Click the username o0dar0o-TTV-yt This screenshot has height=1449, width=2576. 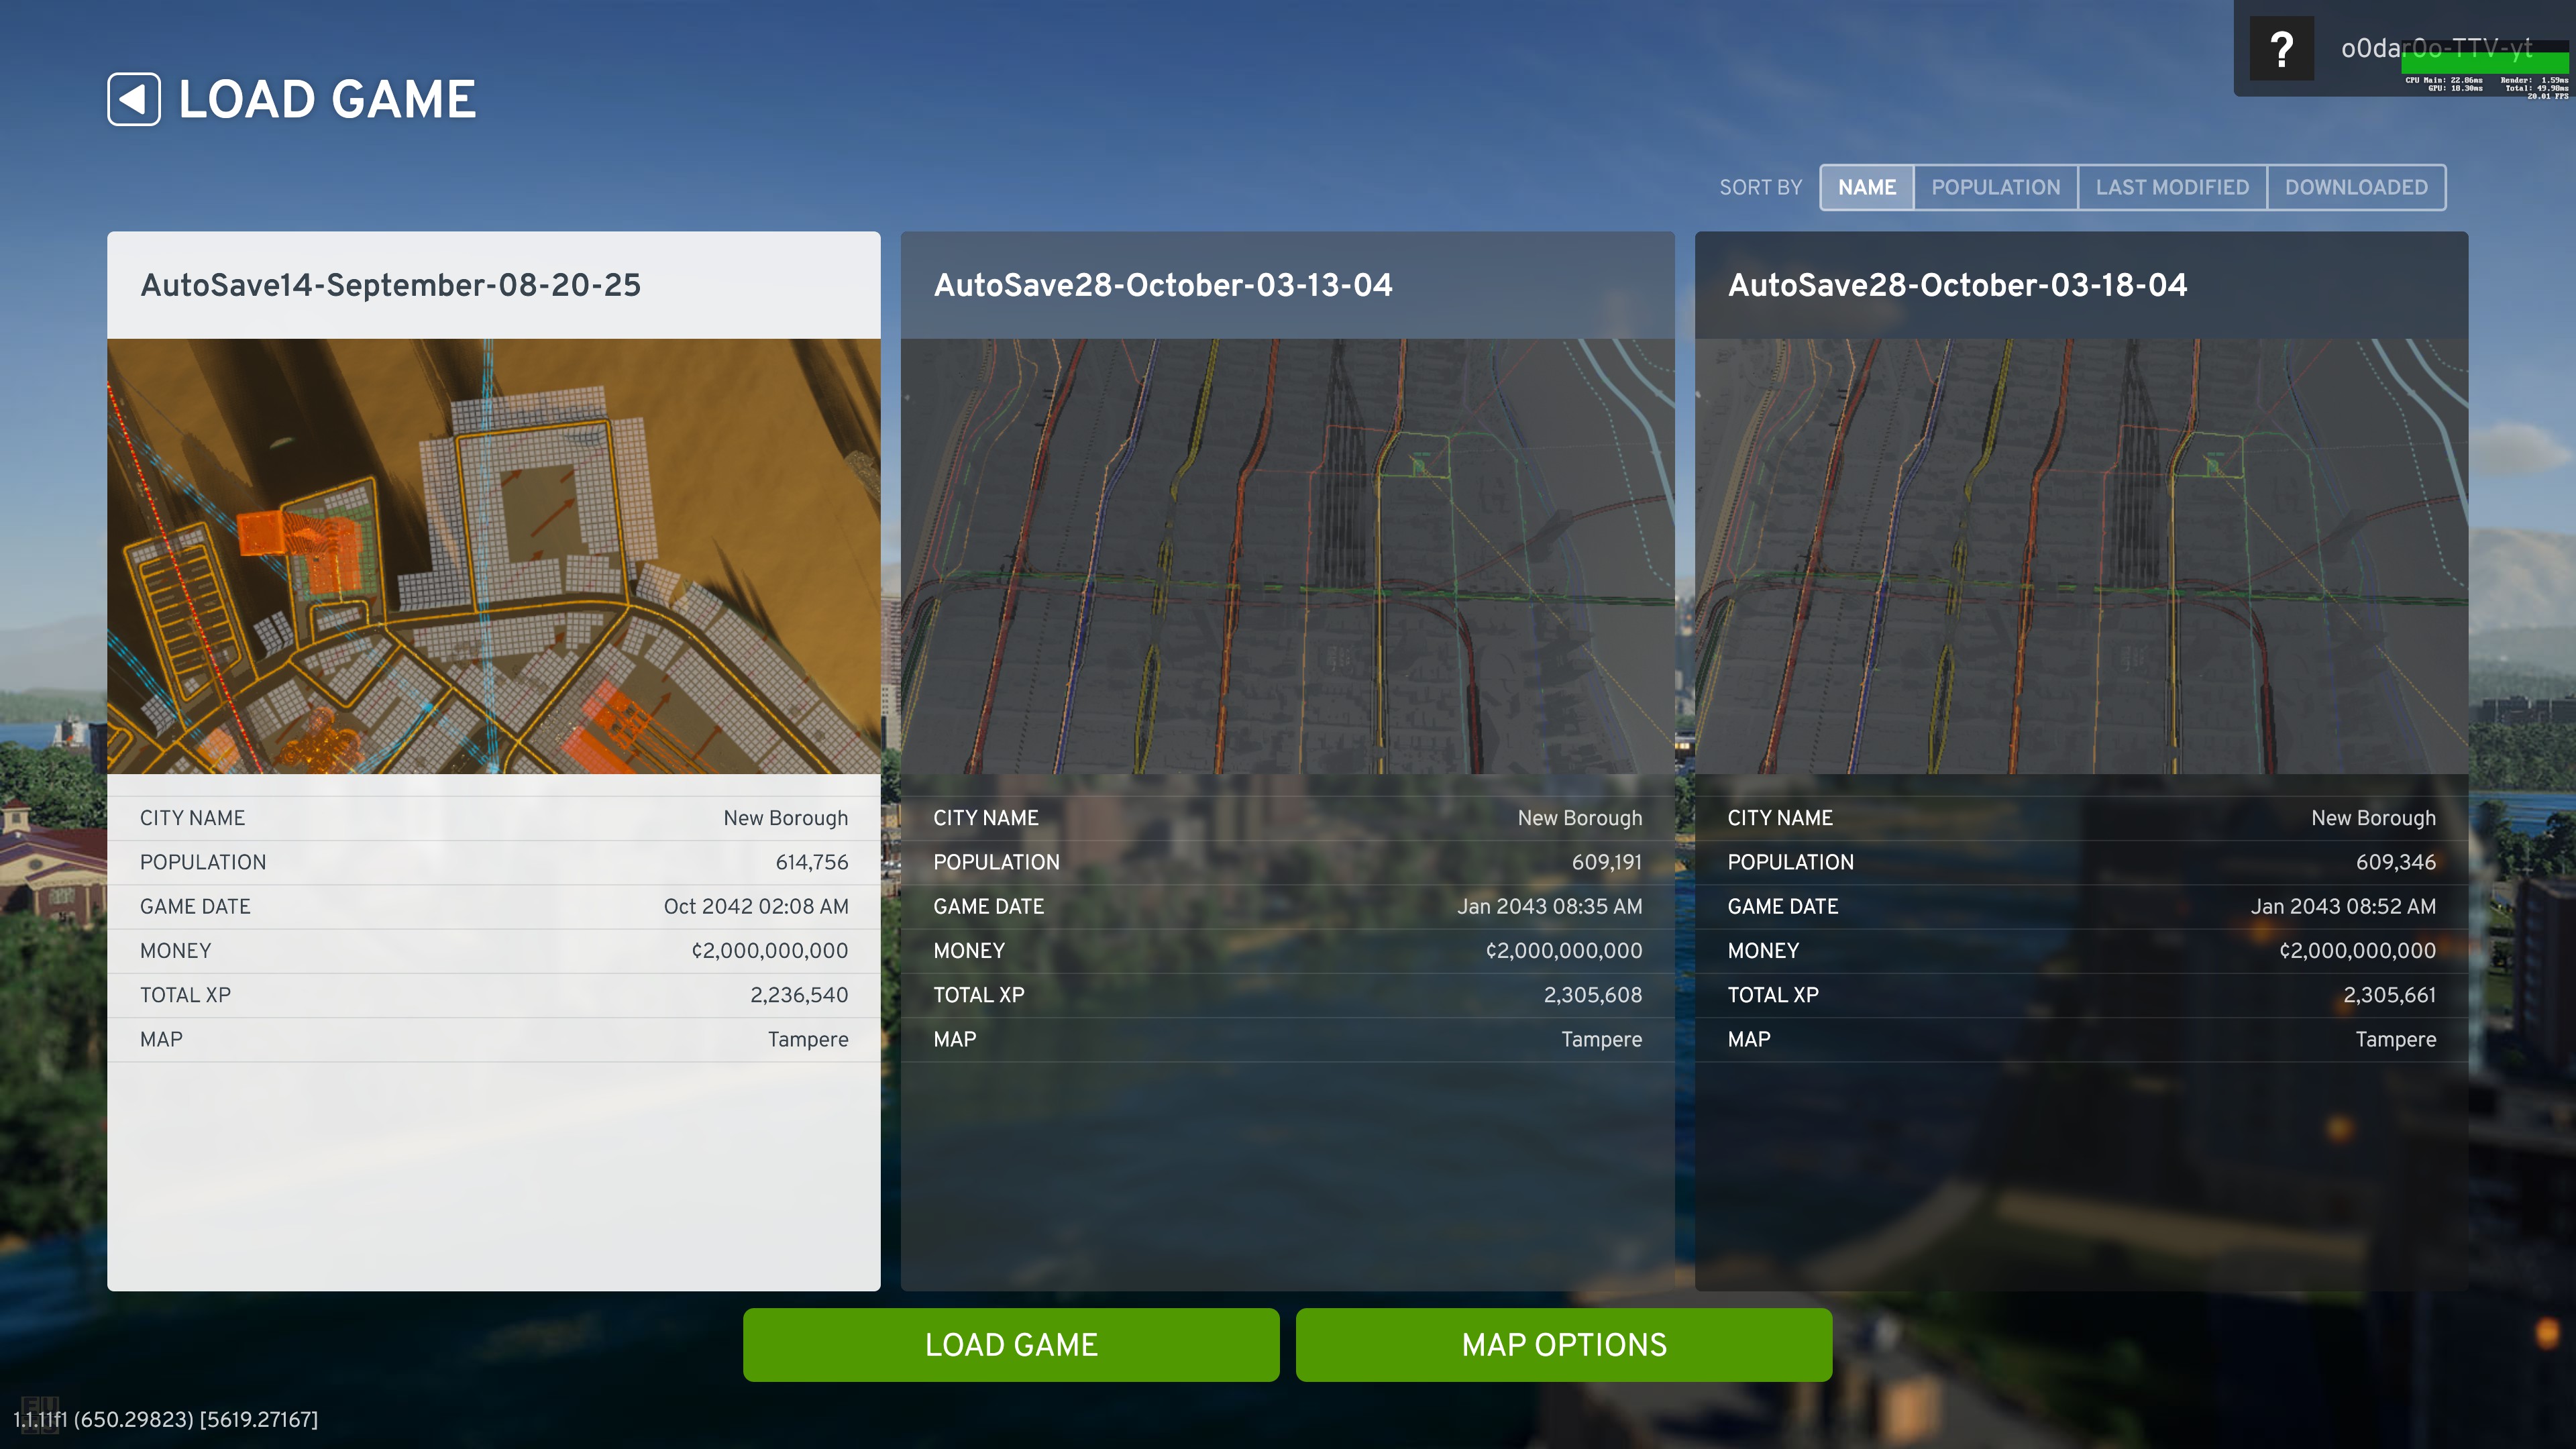(2436, 48)
